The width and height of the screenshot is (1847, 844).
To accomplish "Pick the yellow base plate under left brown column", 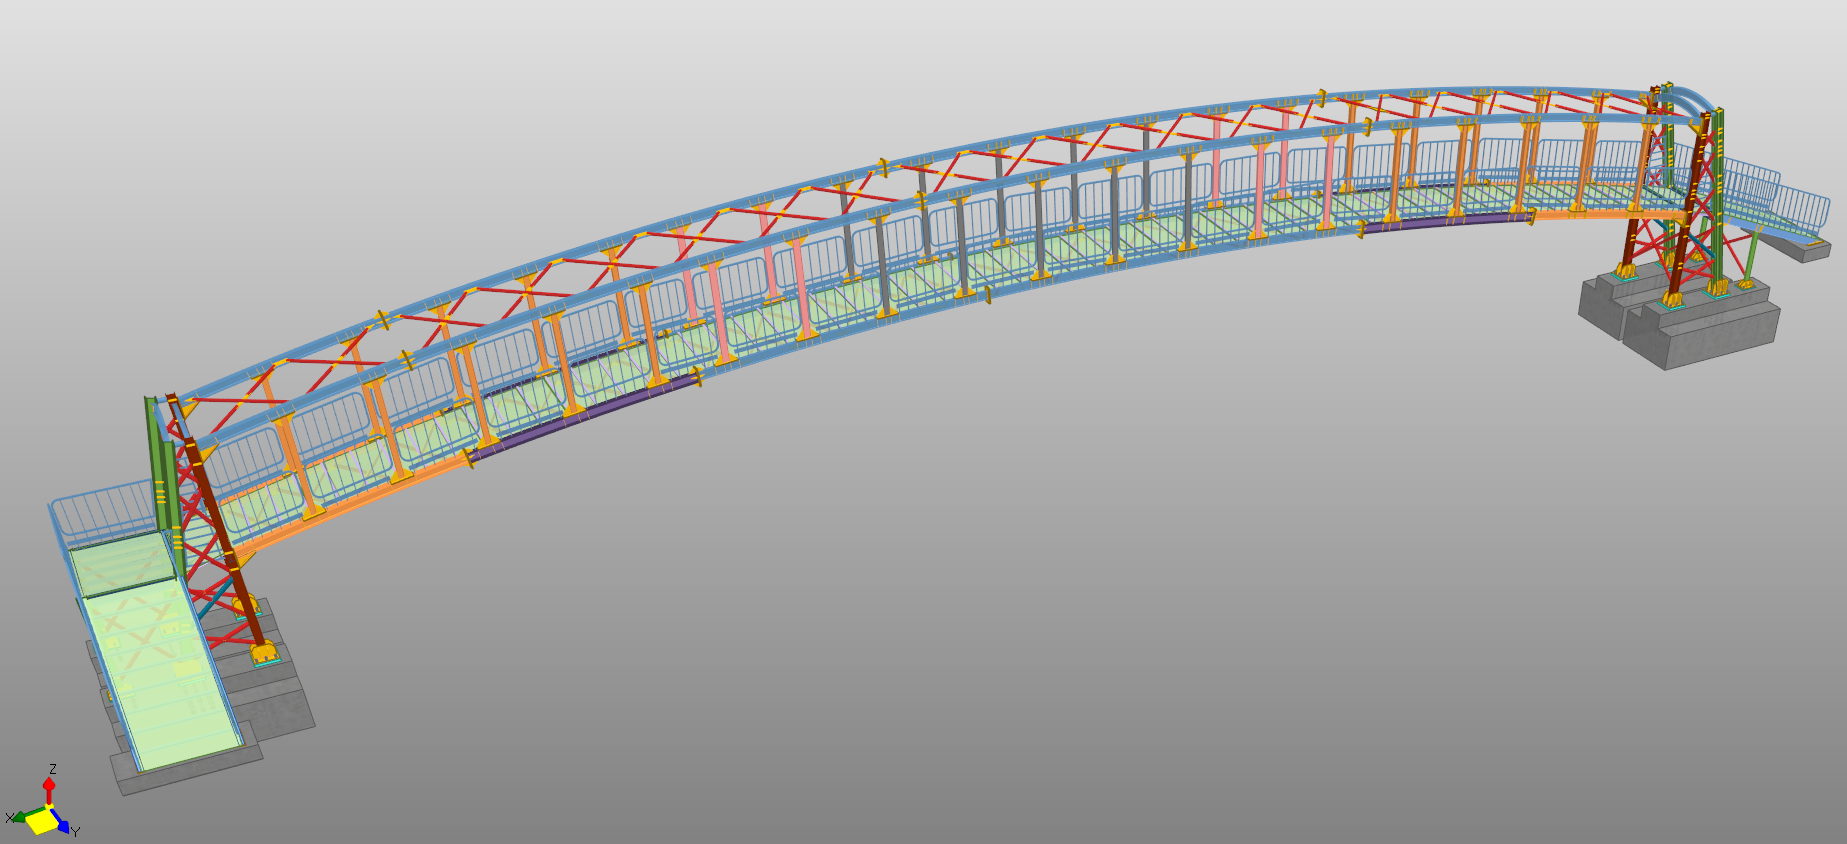I will click(264, 655).
